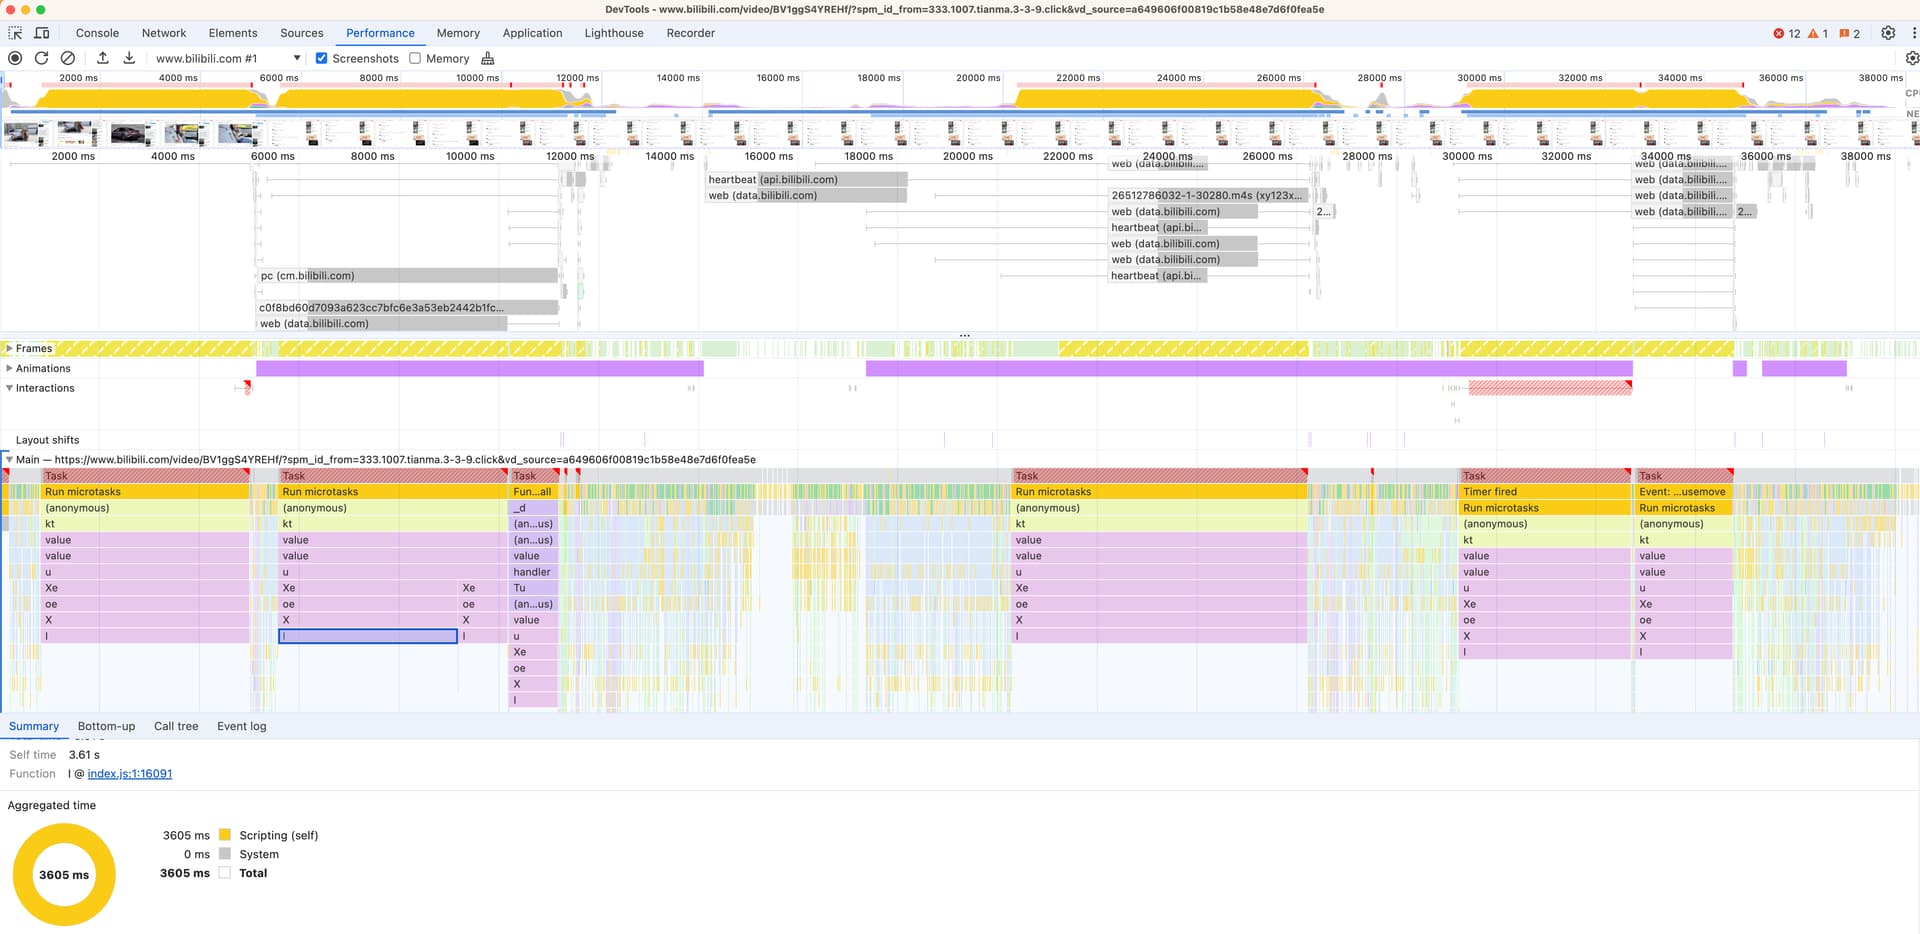Click the collect garbage icon
Viewport: 1920px width, 934px height.
(488, 58)
